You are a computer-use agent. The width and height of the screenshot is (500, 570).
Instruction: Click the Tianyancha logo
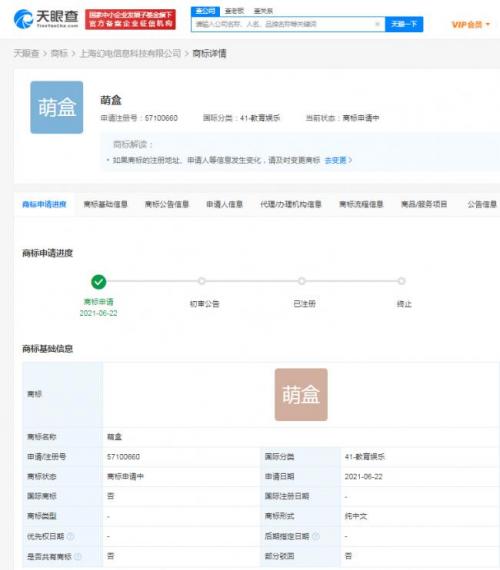[46, 19]
